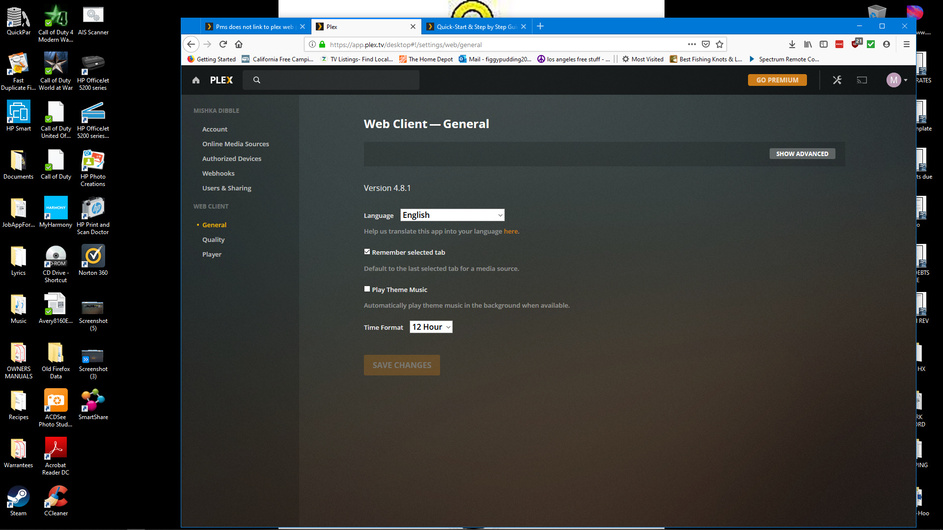Open the page actions three-dots menu
The height and width of the screenshot is (530, 943).
pyautogui.click(x=692, y=44)
